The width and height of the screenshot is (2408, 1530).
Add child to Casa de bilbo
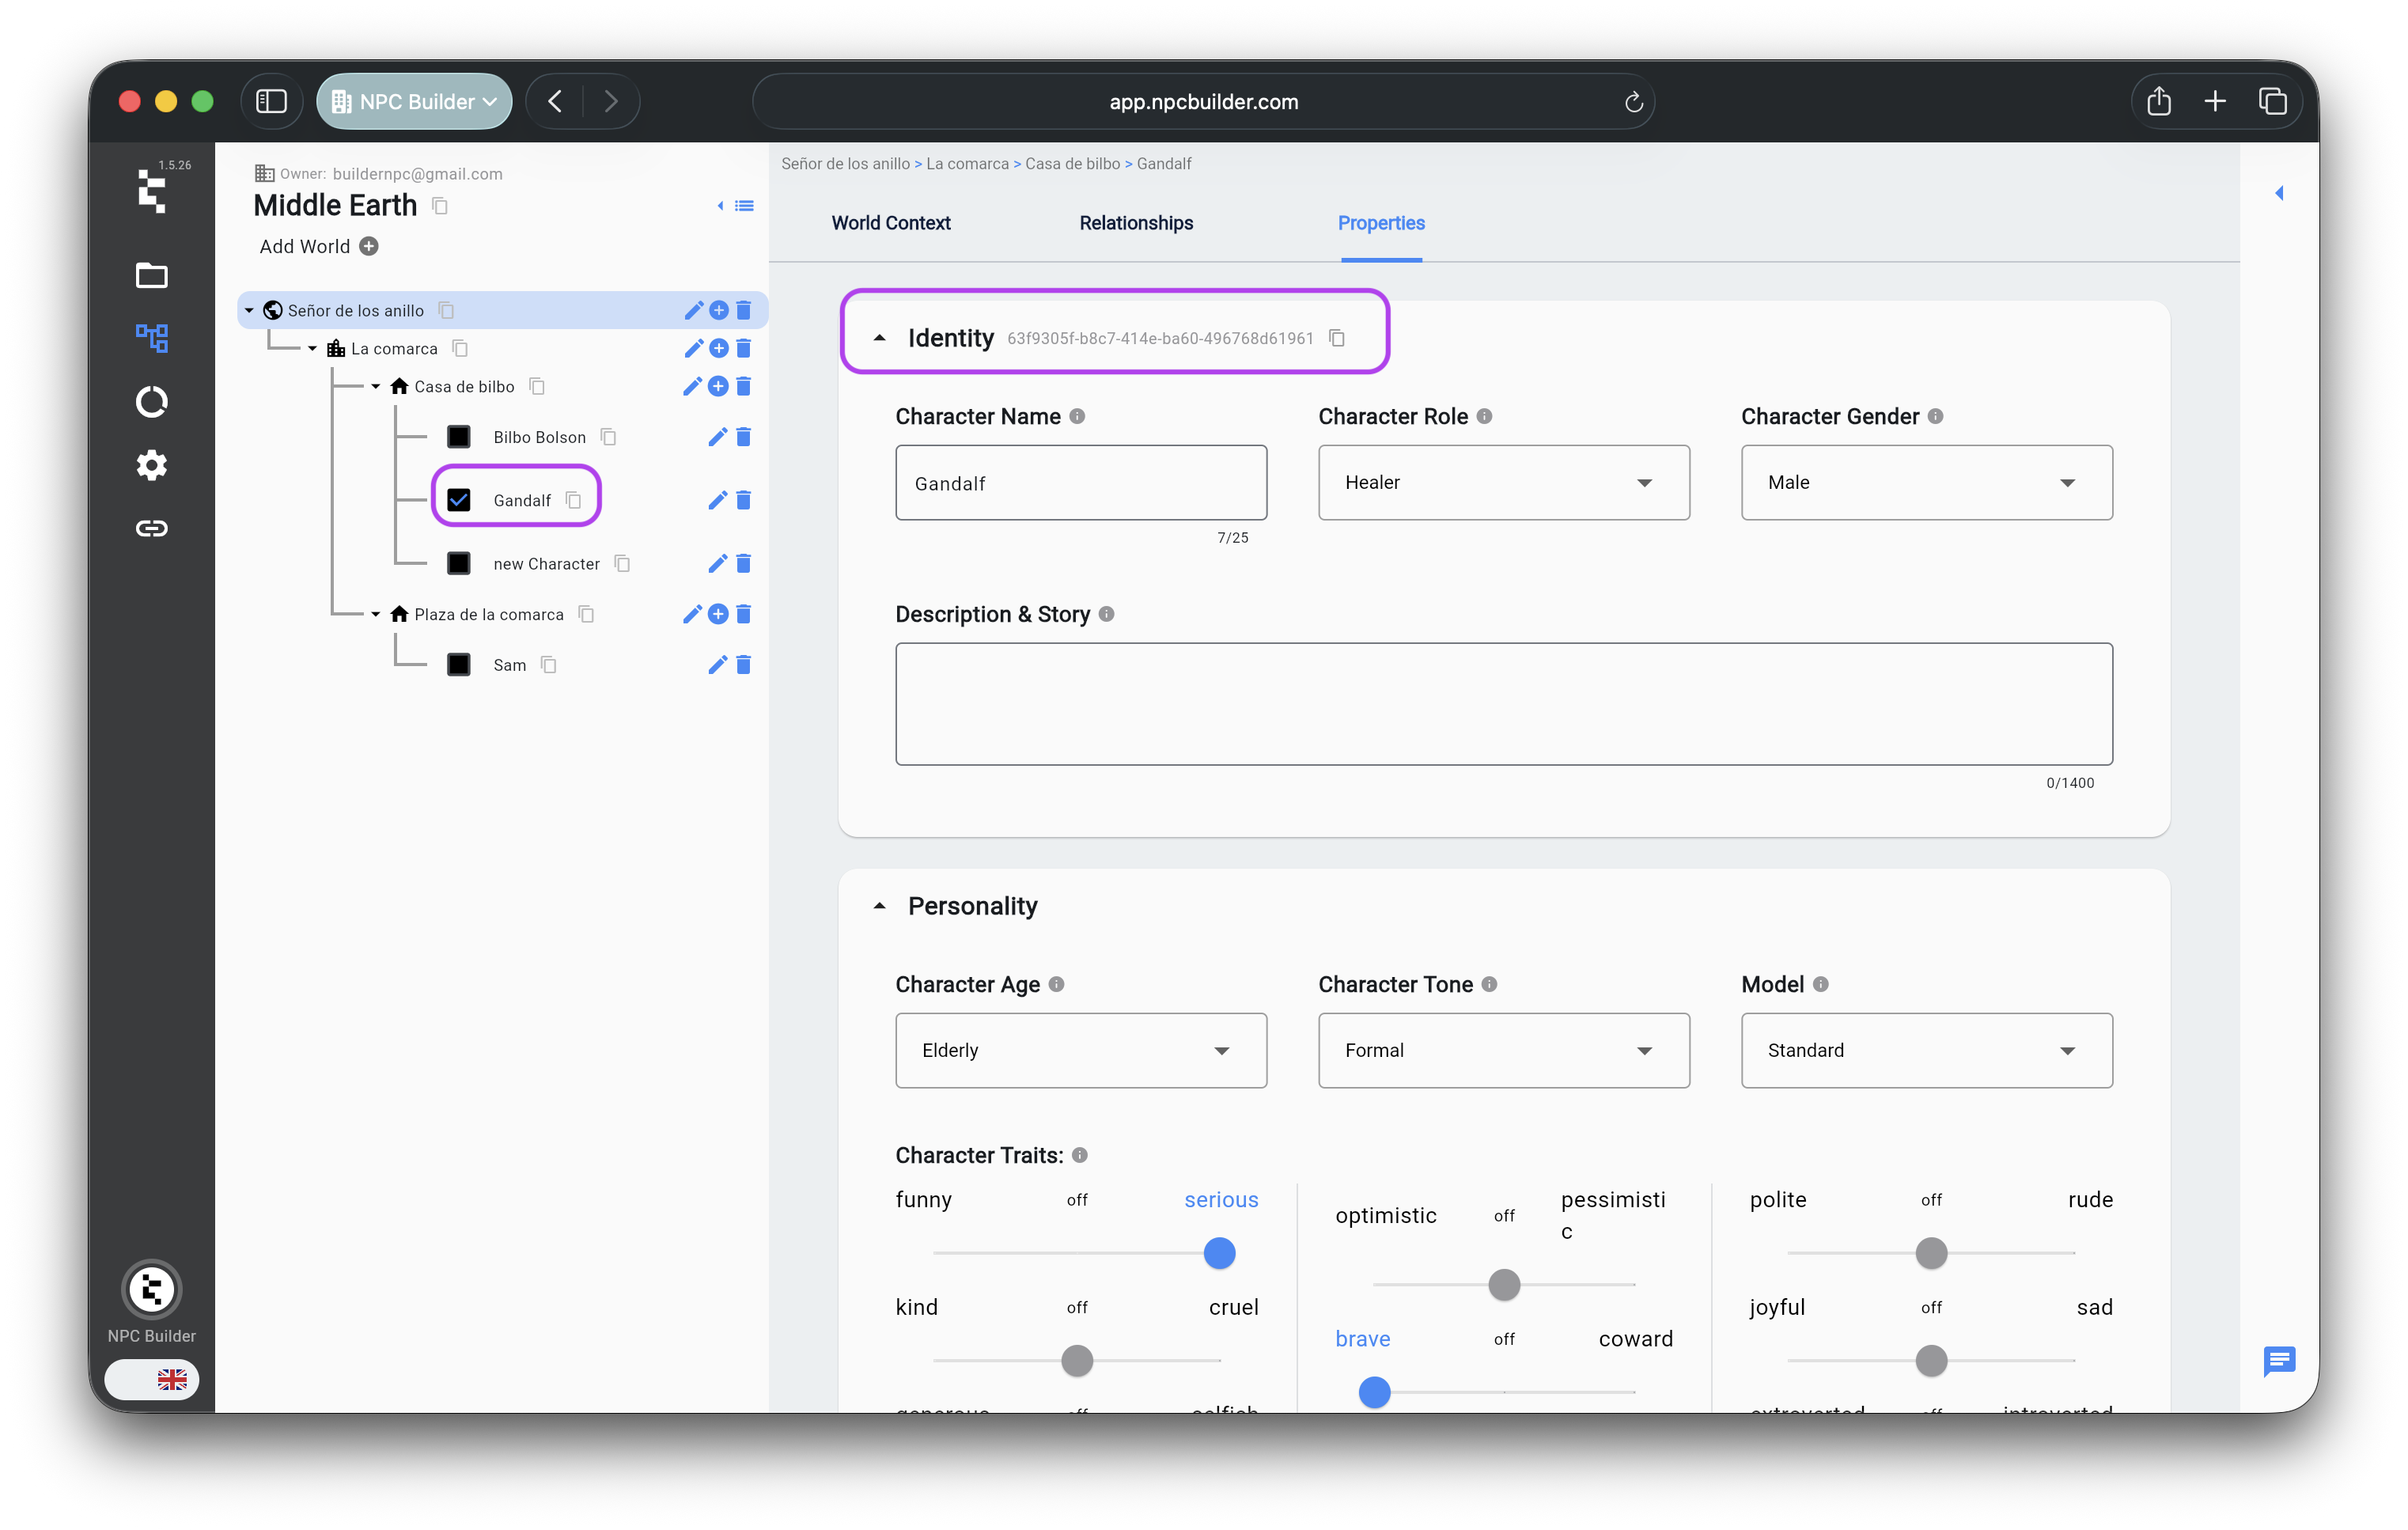(718, 386)
